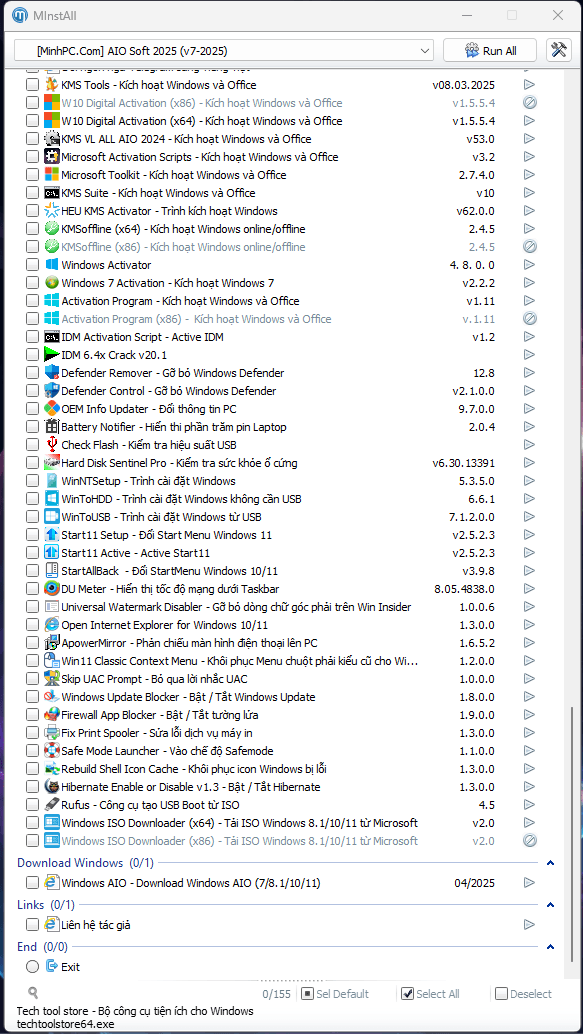Screen dimensions: 583x1034
Task: Check the WinToHDD checkbox
Action: pos(32,499)
